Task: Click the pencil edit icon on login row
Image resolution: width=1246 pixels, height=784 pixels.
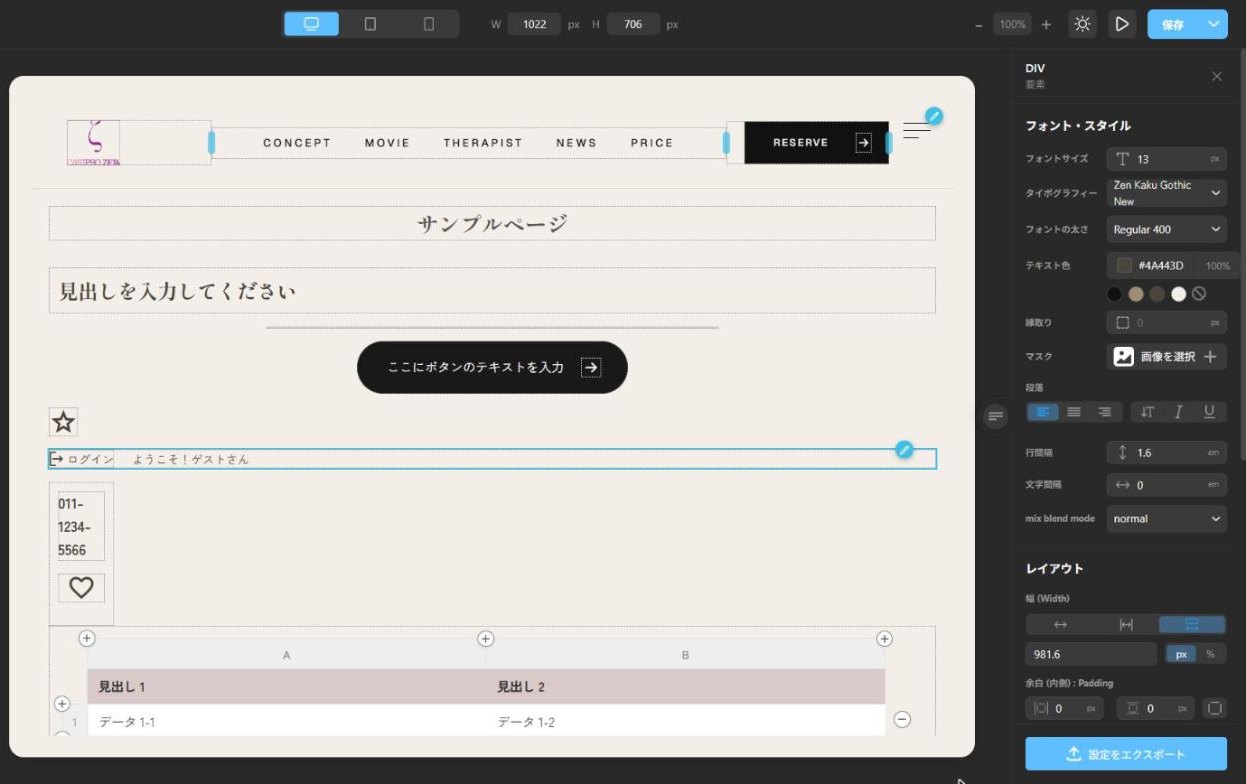Action: point(904,449)
